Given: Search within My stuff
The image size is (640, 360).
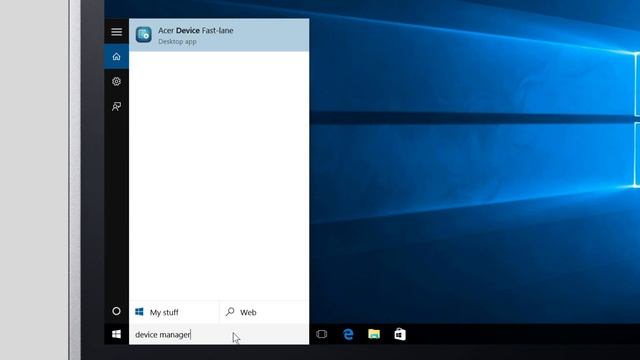Looking at the screenshot, I should coord(174,312).
